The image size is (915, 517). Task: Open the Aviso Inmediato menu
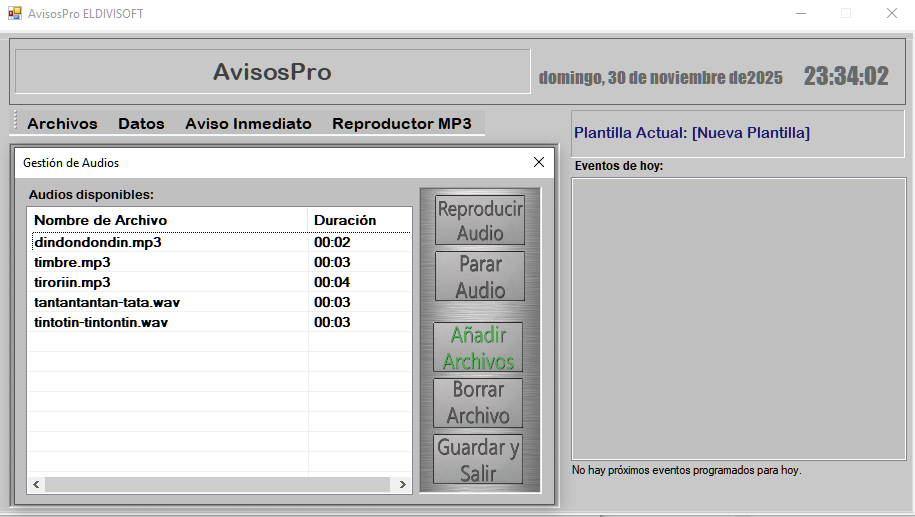248,124
